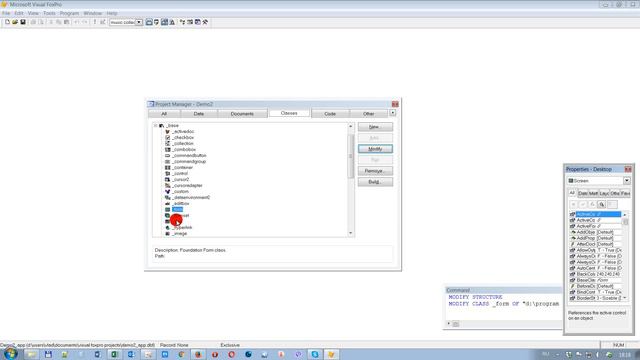This screenshot has height=360, width=640.
Task: Open the Screen object dropdown in Properties
Action: (627, 180)
